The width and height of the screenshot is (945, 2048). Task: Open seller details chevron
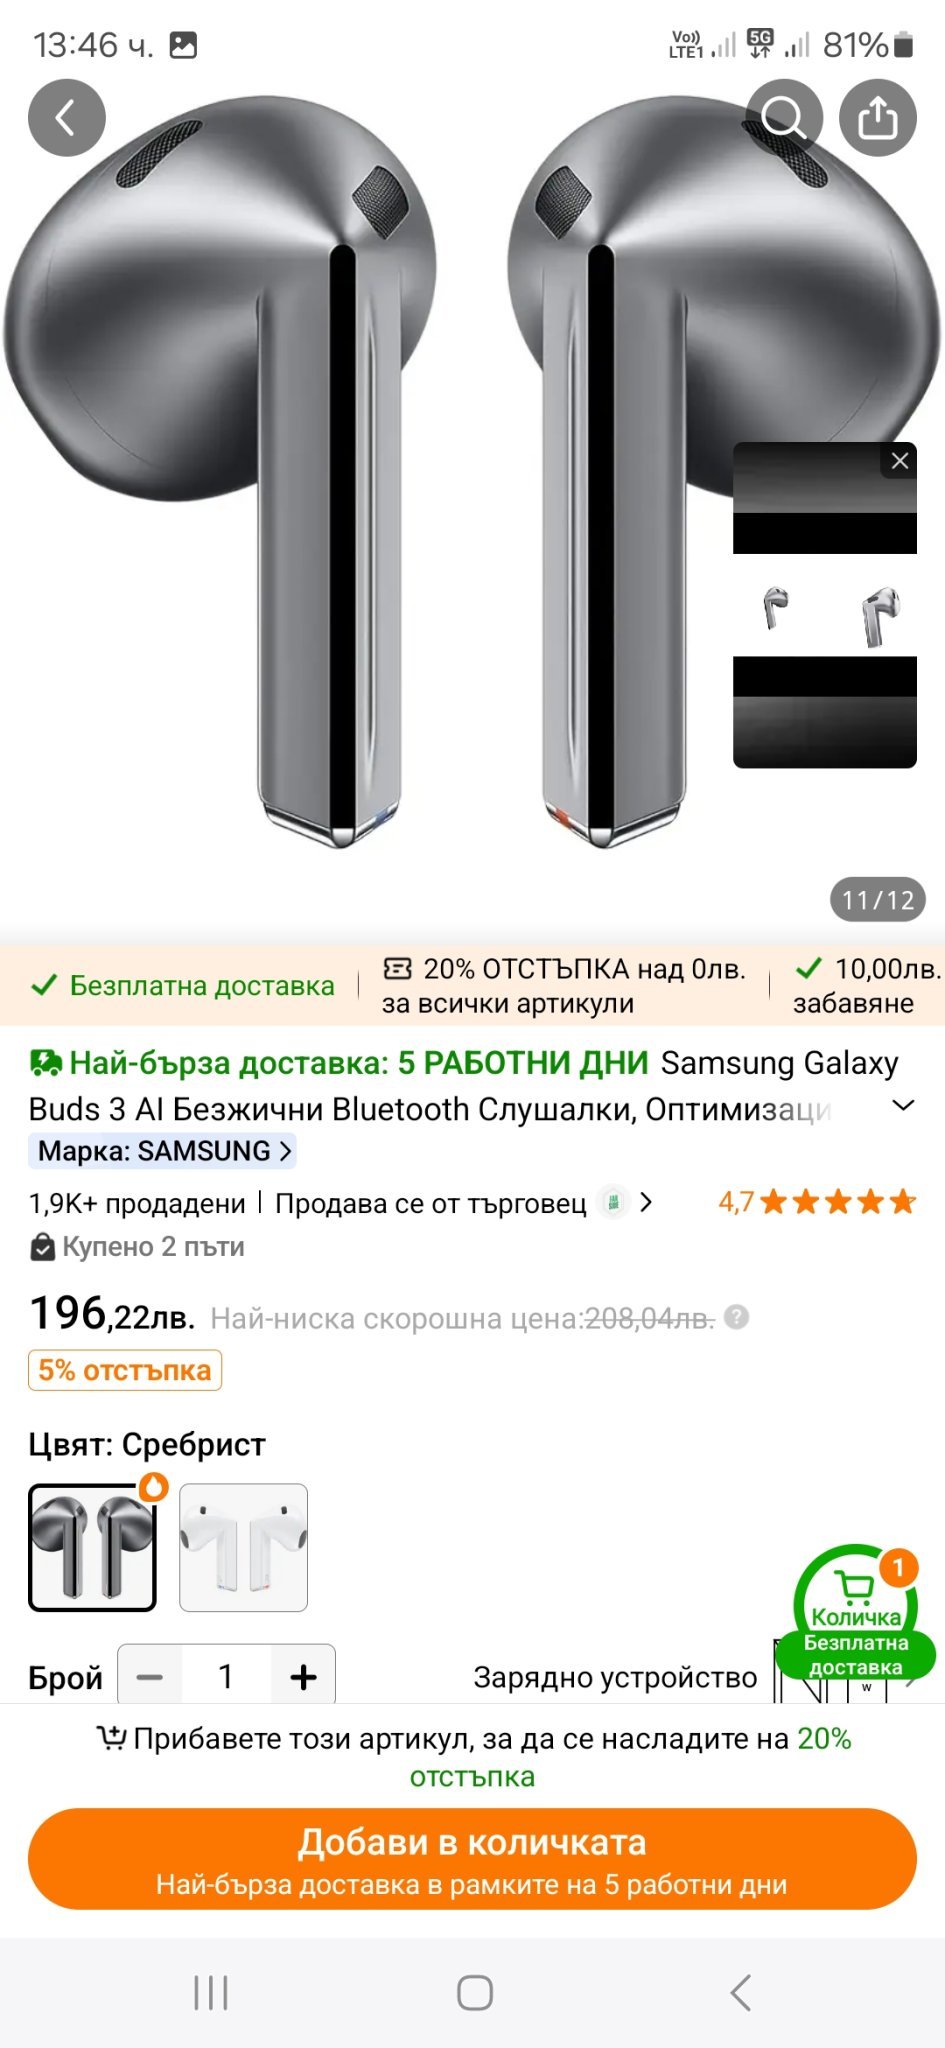[x=646, y=1202]
